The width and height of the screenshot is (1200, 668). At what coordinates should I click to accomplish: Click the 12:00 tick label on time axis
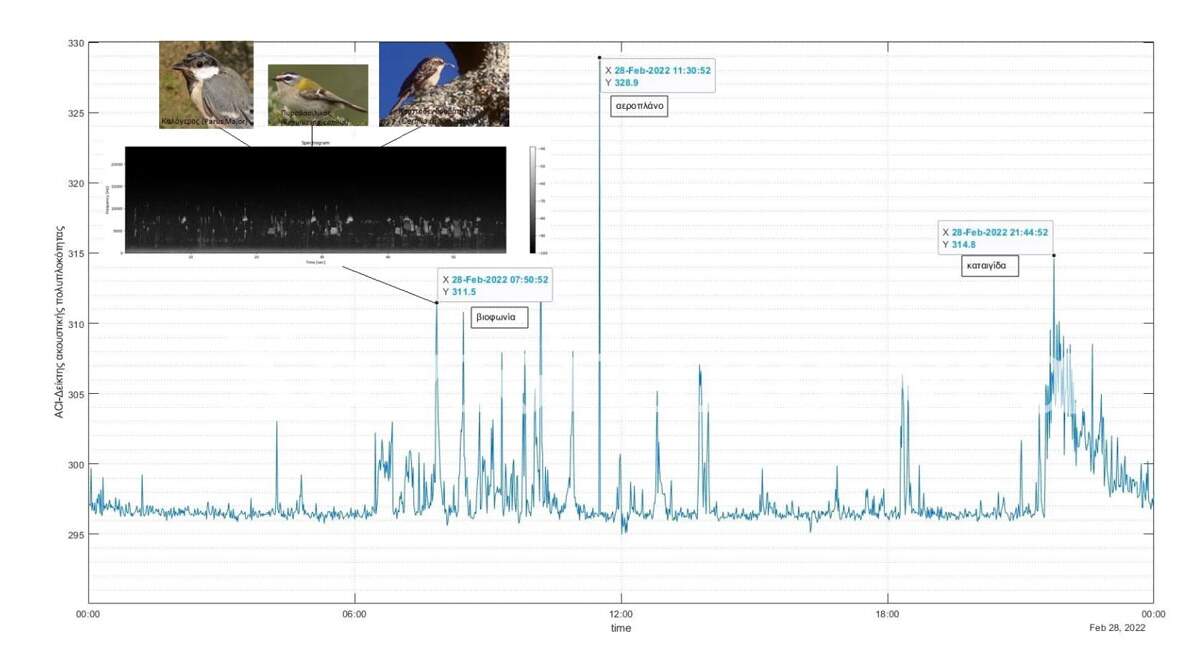click(620, 613)
